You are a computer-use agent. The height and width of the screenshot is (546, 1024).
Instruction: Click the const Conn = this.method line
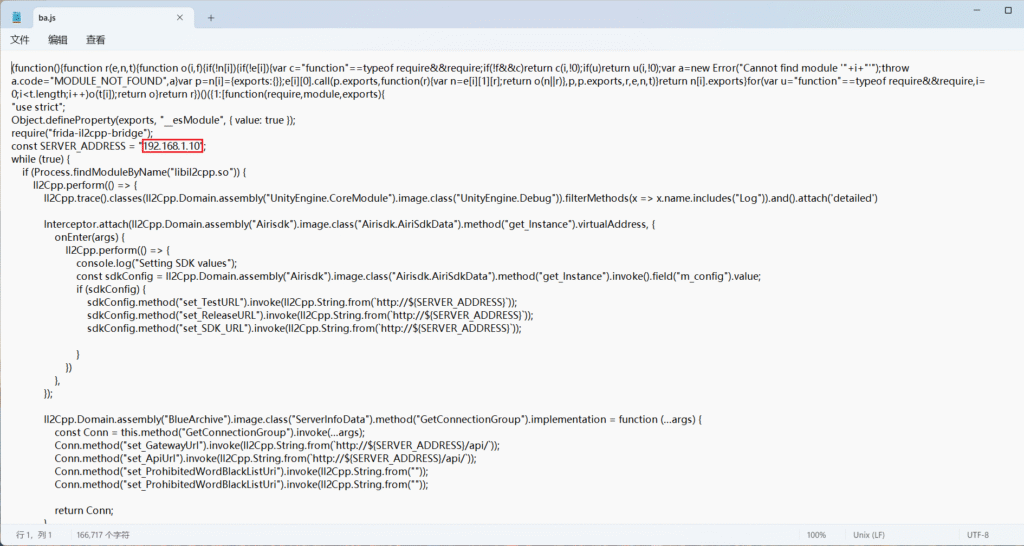pos(210,432)
